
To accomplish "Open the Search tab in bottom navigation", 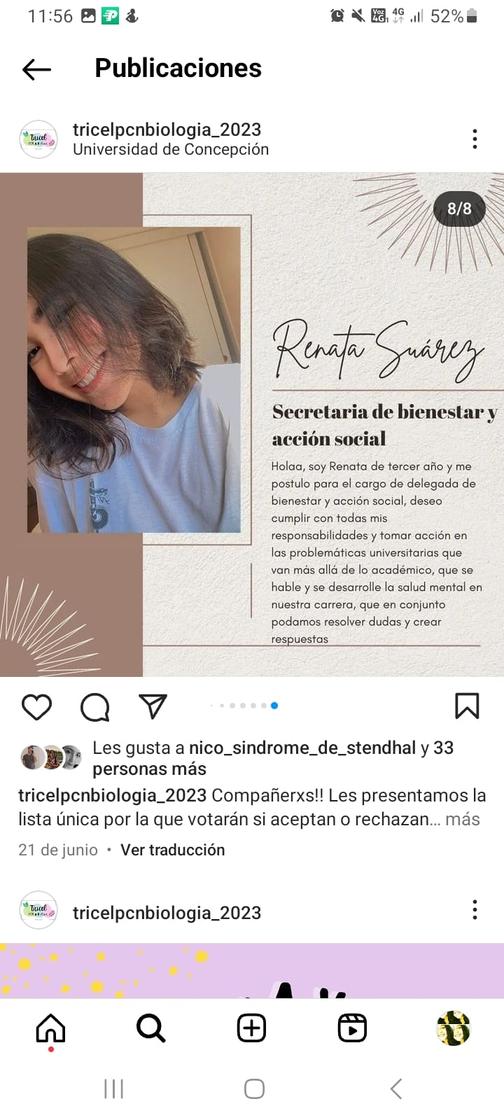I will coord(151,1029).
